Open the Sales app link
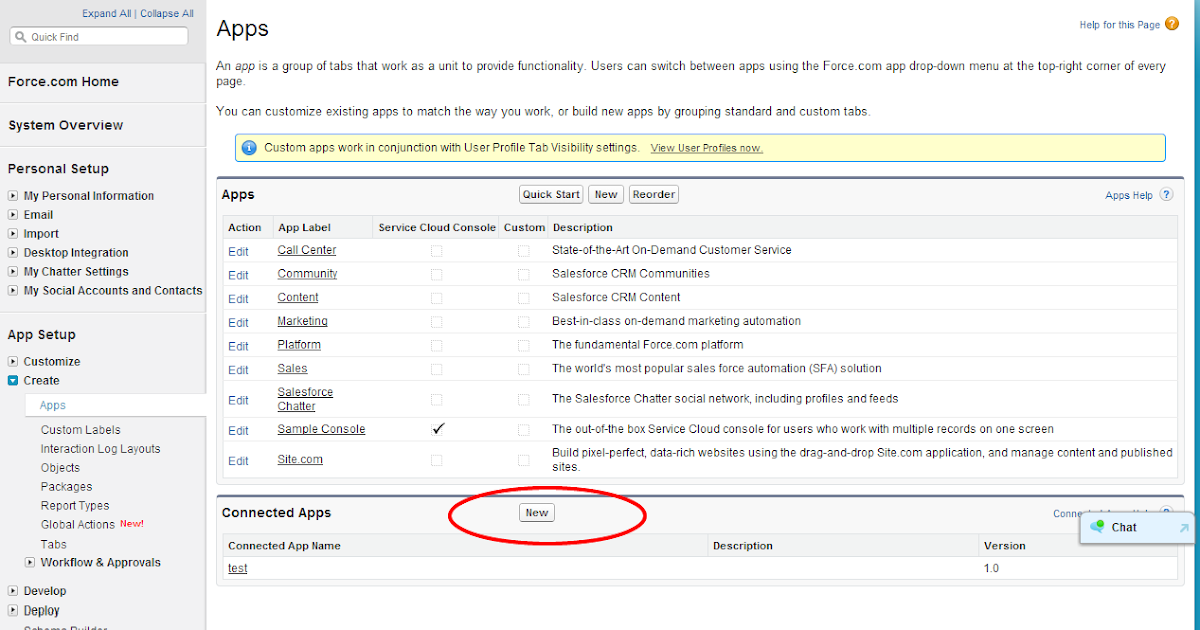The height and width of the screenshot is (630, 1200). tap(292, 368)
